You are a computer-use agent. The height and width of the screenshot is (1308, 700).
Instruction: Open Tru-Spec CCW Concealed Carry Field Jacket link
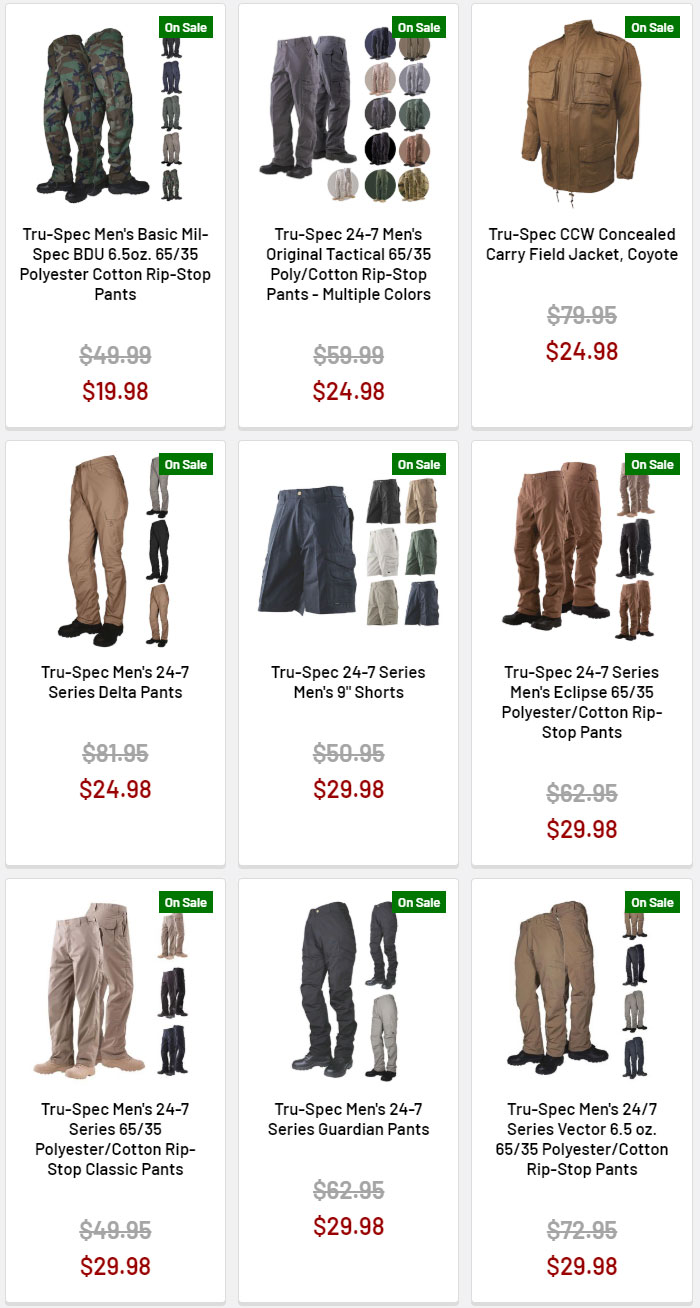[581, 244]
